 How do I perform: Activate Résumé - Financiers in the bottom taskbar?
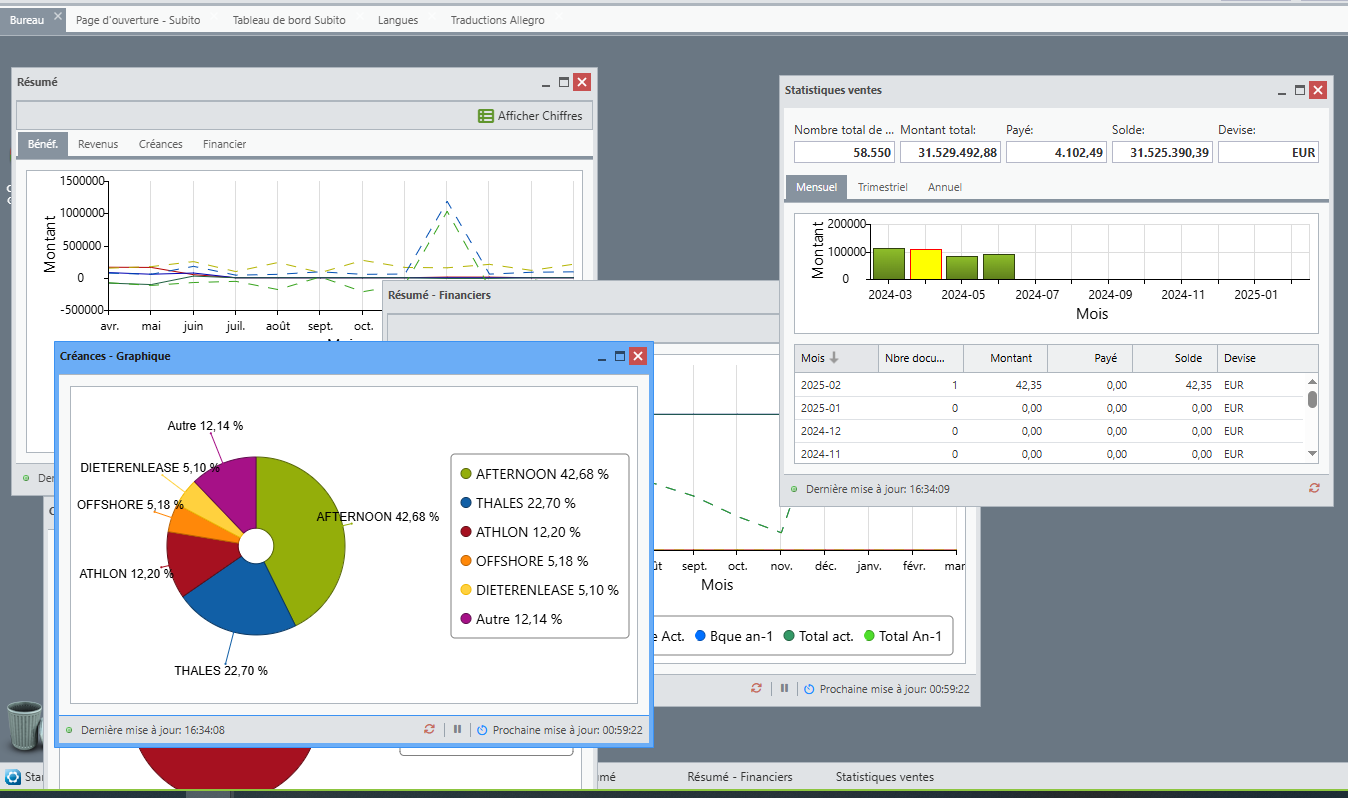740,777
